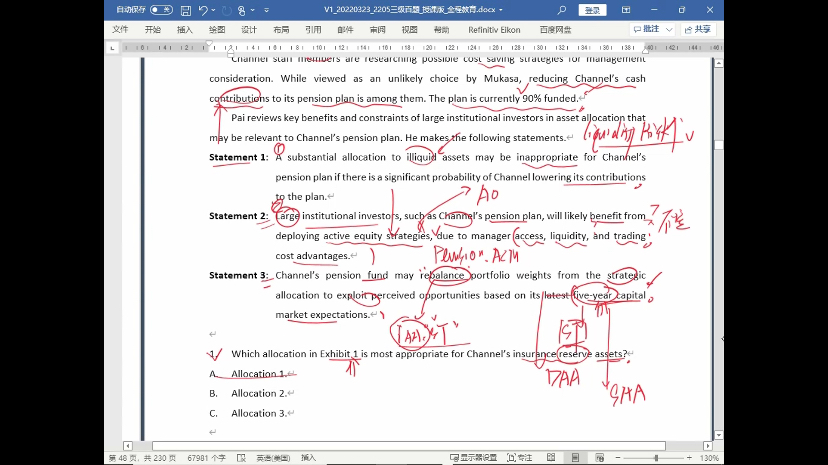The image size is (828, 465).
Task: Click the 共享 share button
Action: point(700,30)
